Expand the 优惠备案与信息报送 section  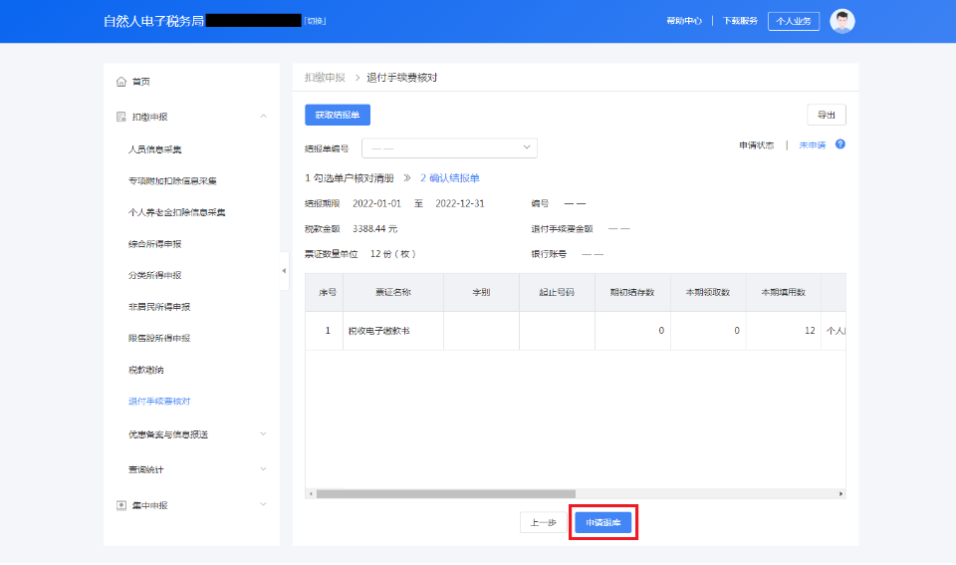click(263, 434)
